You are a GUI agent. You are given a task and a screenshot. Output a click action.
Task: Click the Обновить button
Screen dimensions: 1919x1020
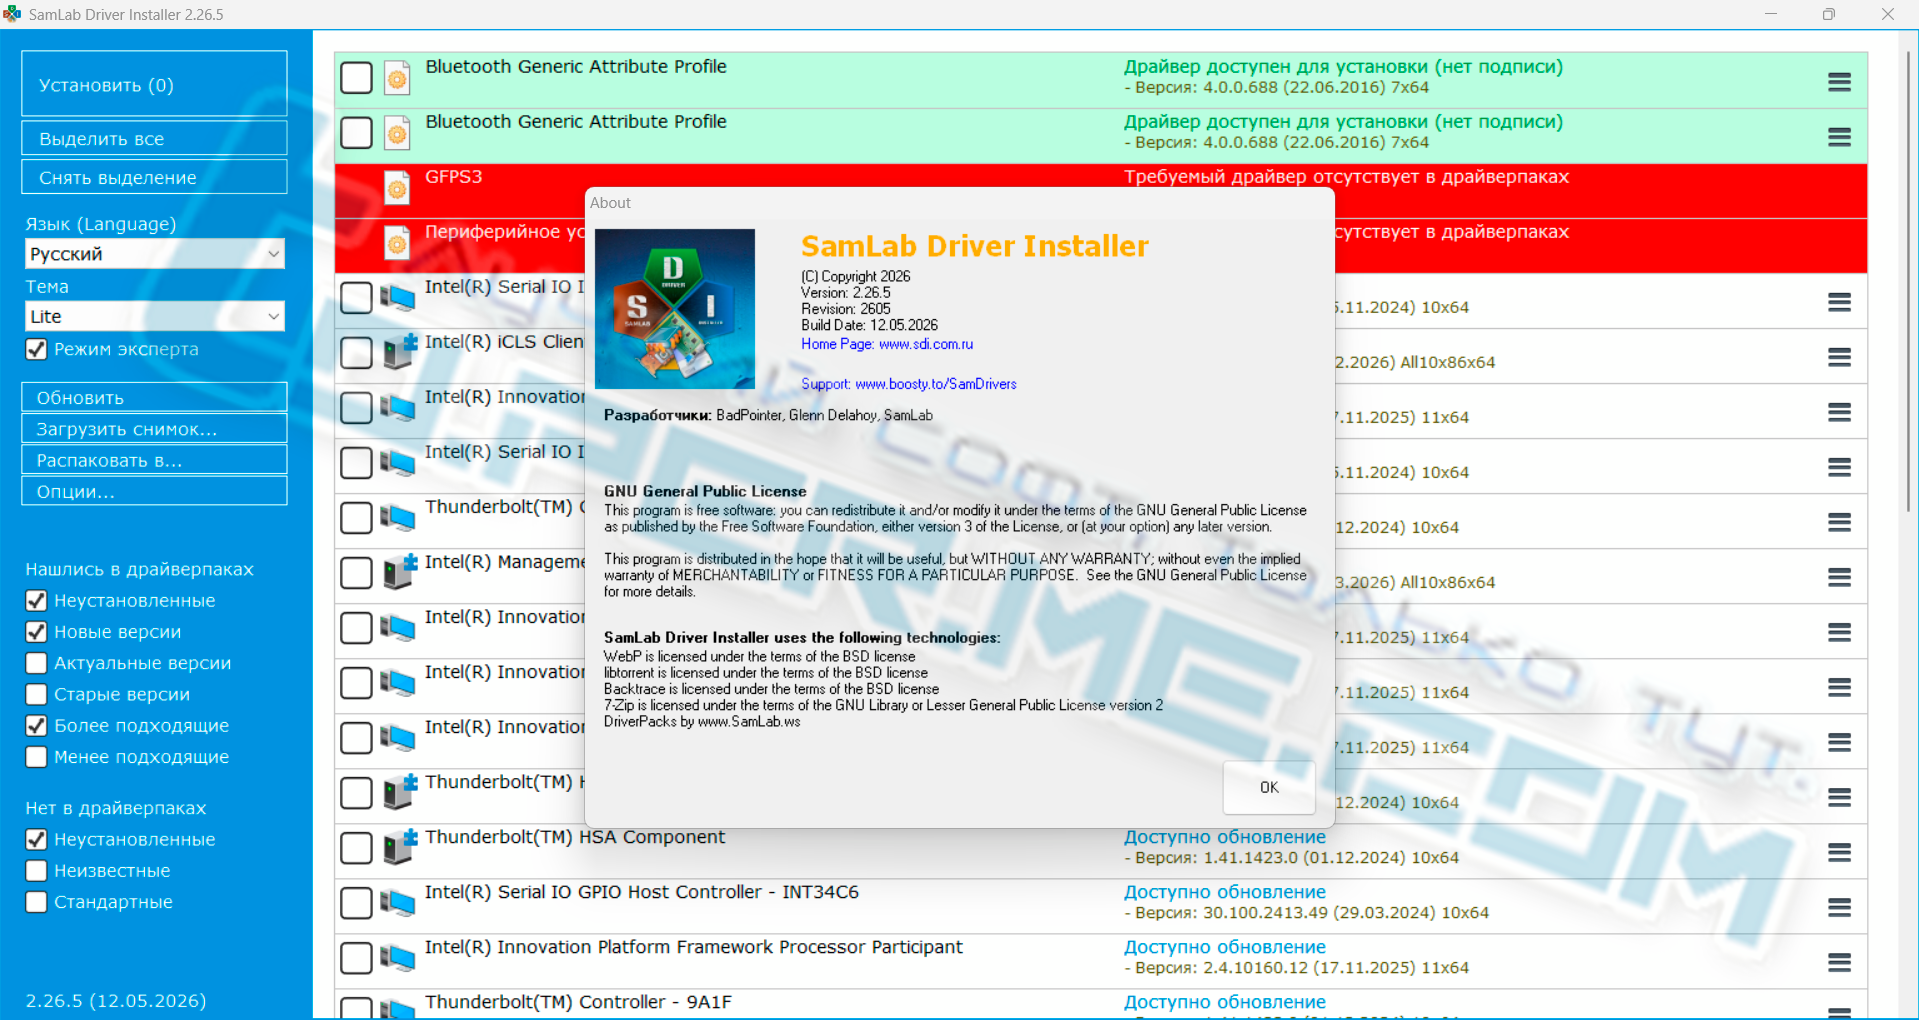pos(154,397)
